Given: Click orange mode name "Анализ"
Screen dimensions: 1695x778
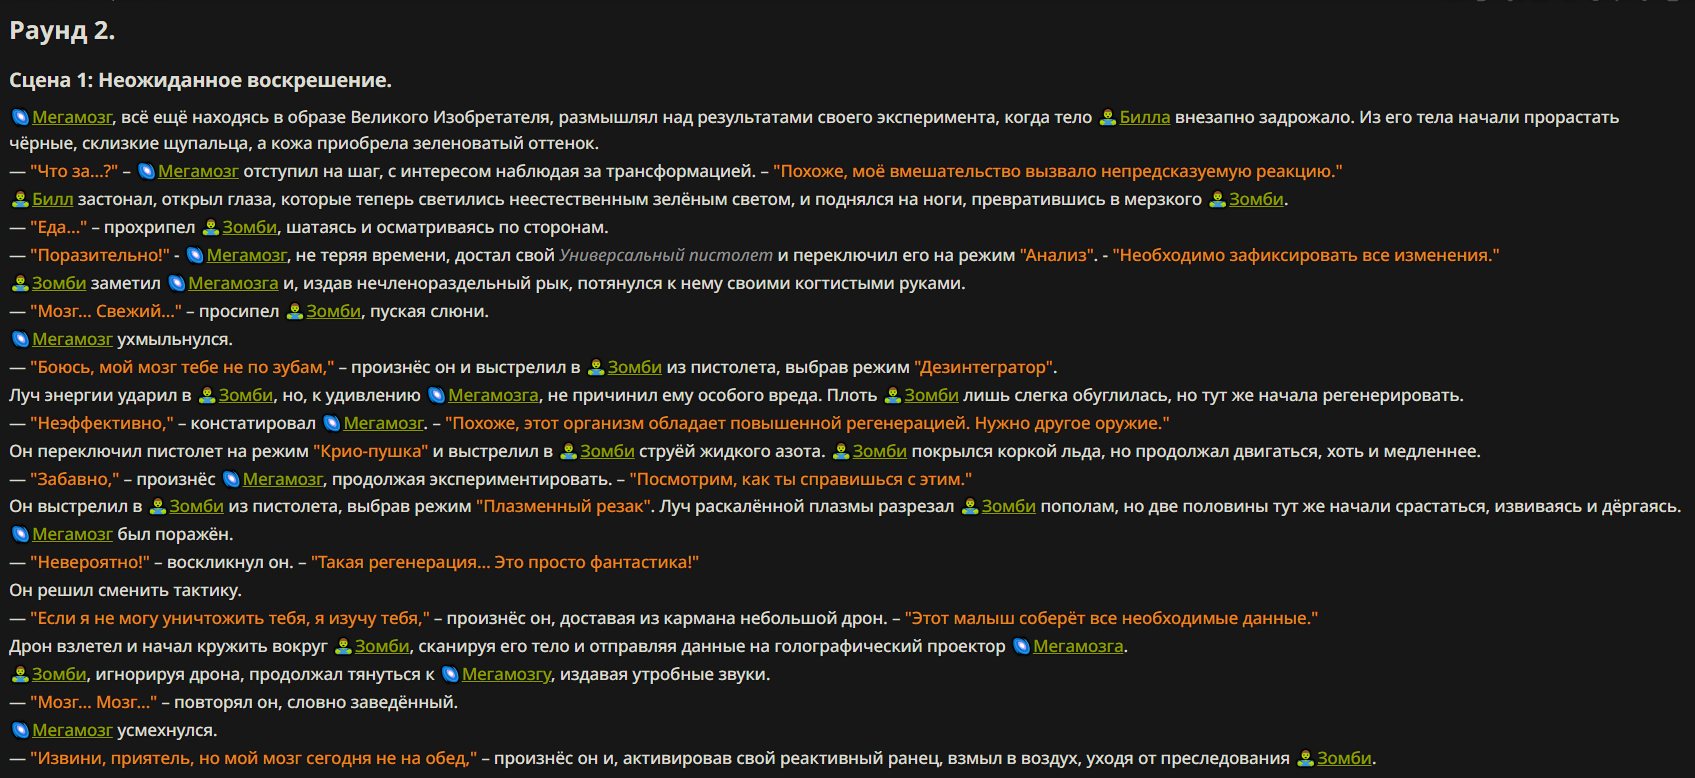Looking at the screenshot, I should click(1058, 255).
